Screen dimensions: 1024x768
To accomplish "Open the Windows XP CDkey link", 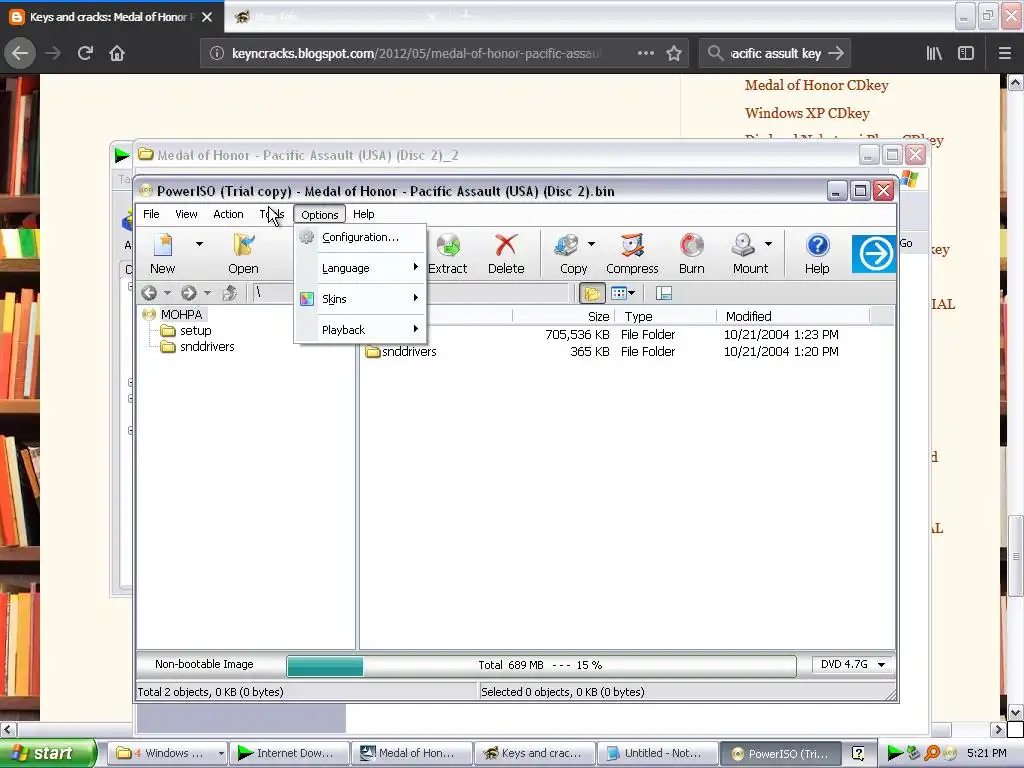I will point(807,113).
